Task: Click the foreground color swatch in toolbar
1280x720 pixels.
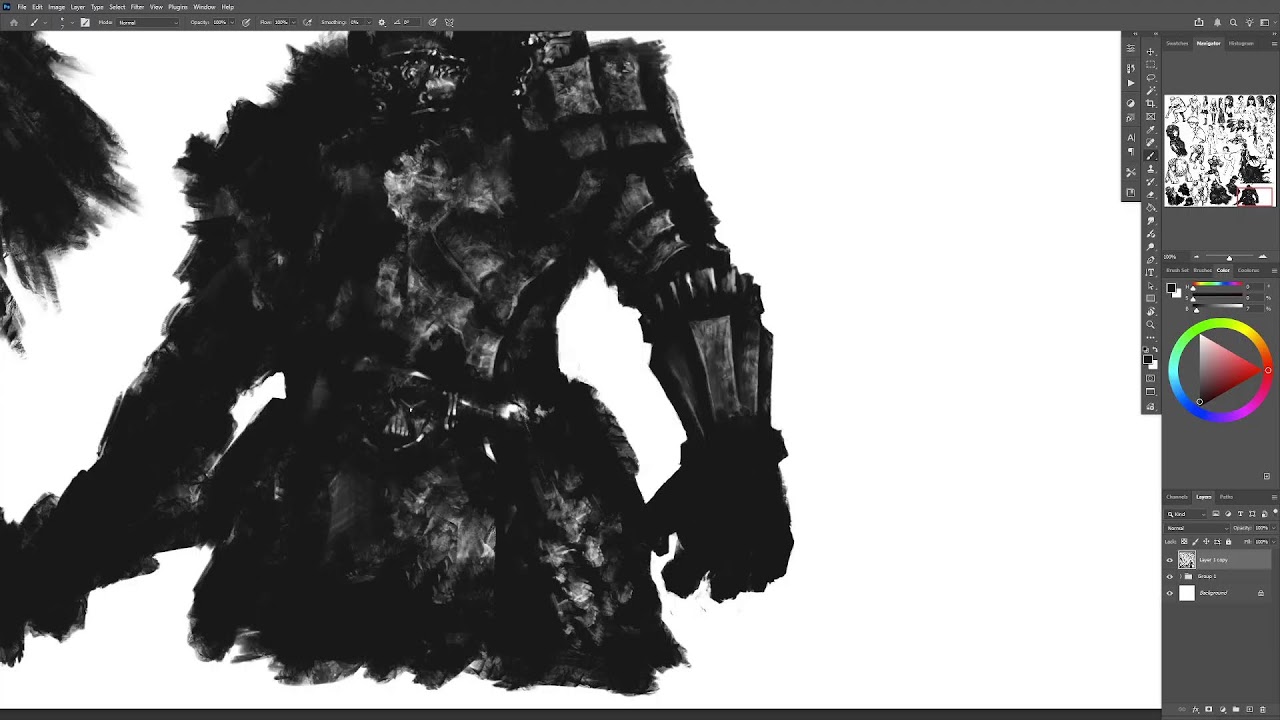Action: [1147, 359]
